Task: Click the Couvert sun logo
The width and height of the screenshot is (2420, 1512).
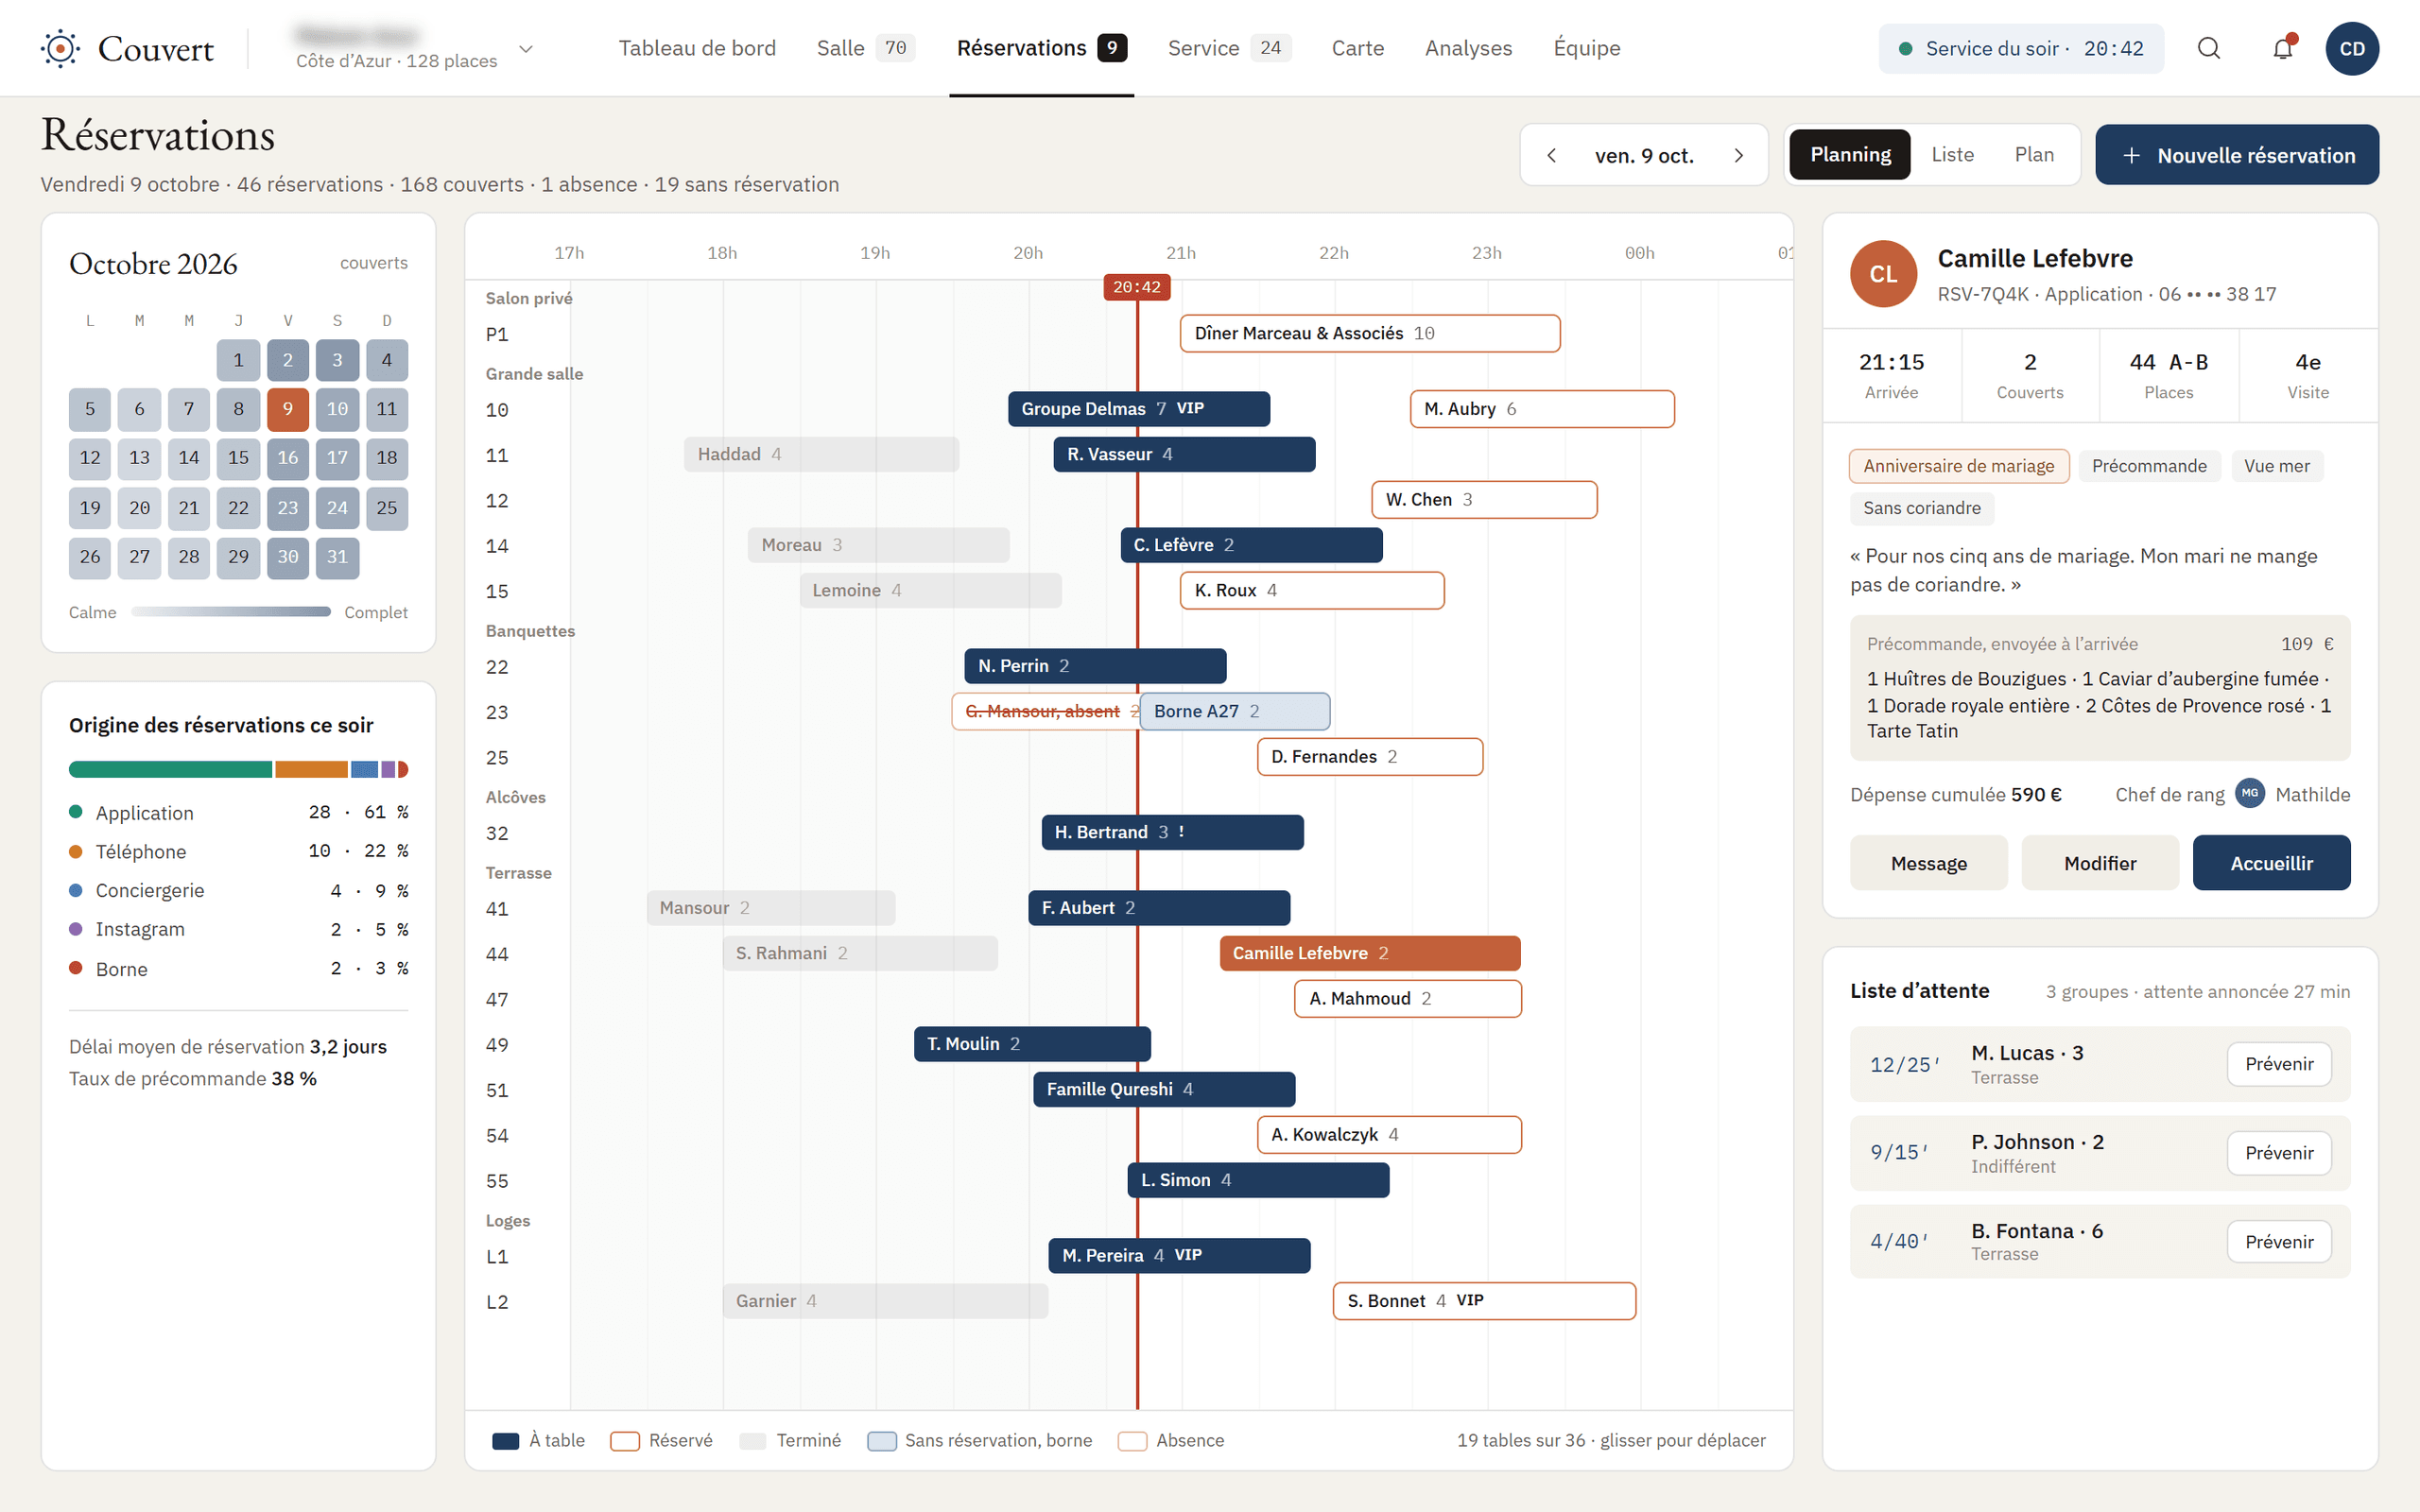Action: coord(61,48)
